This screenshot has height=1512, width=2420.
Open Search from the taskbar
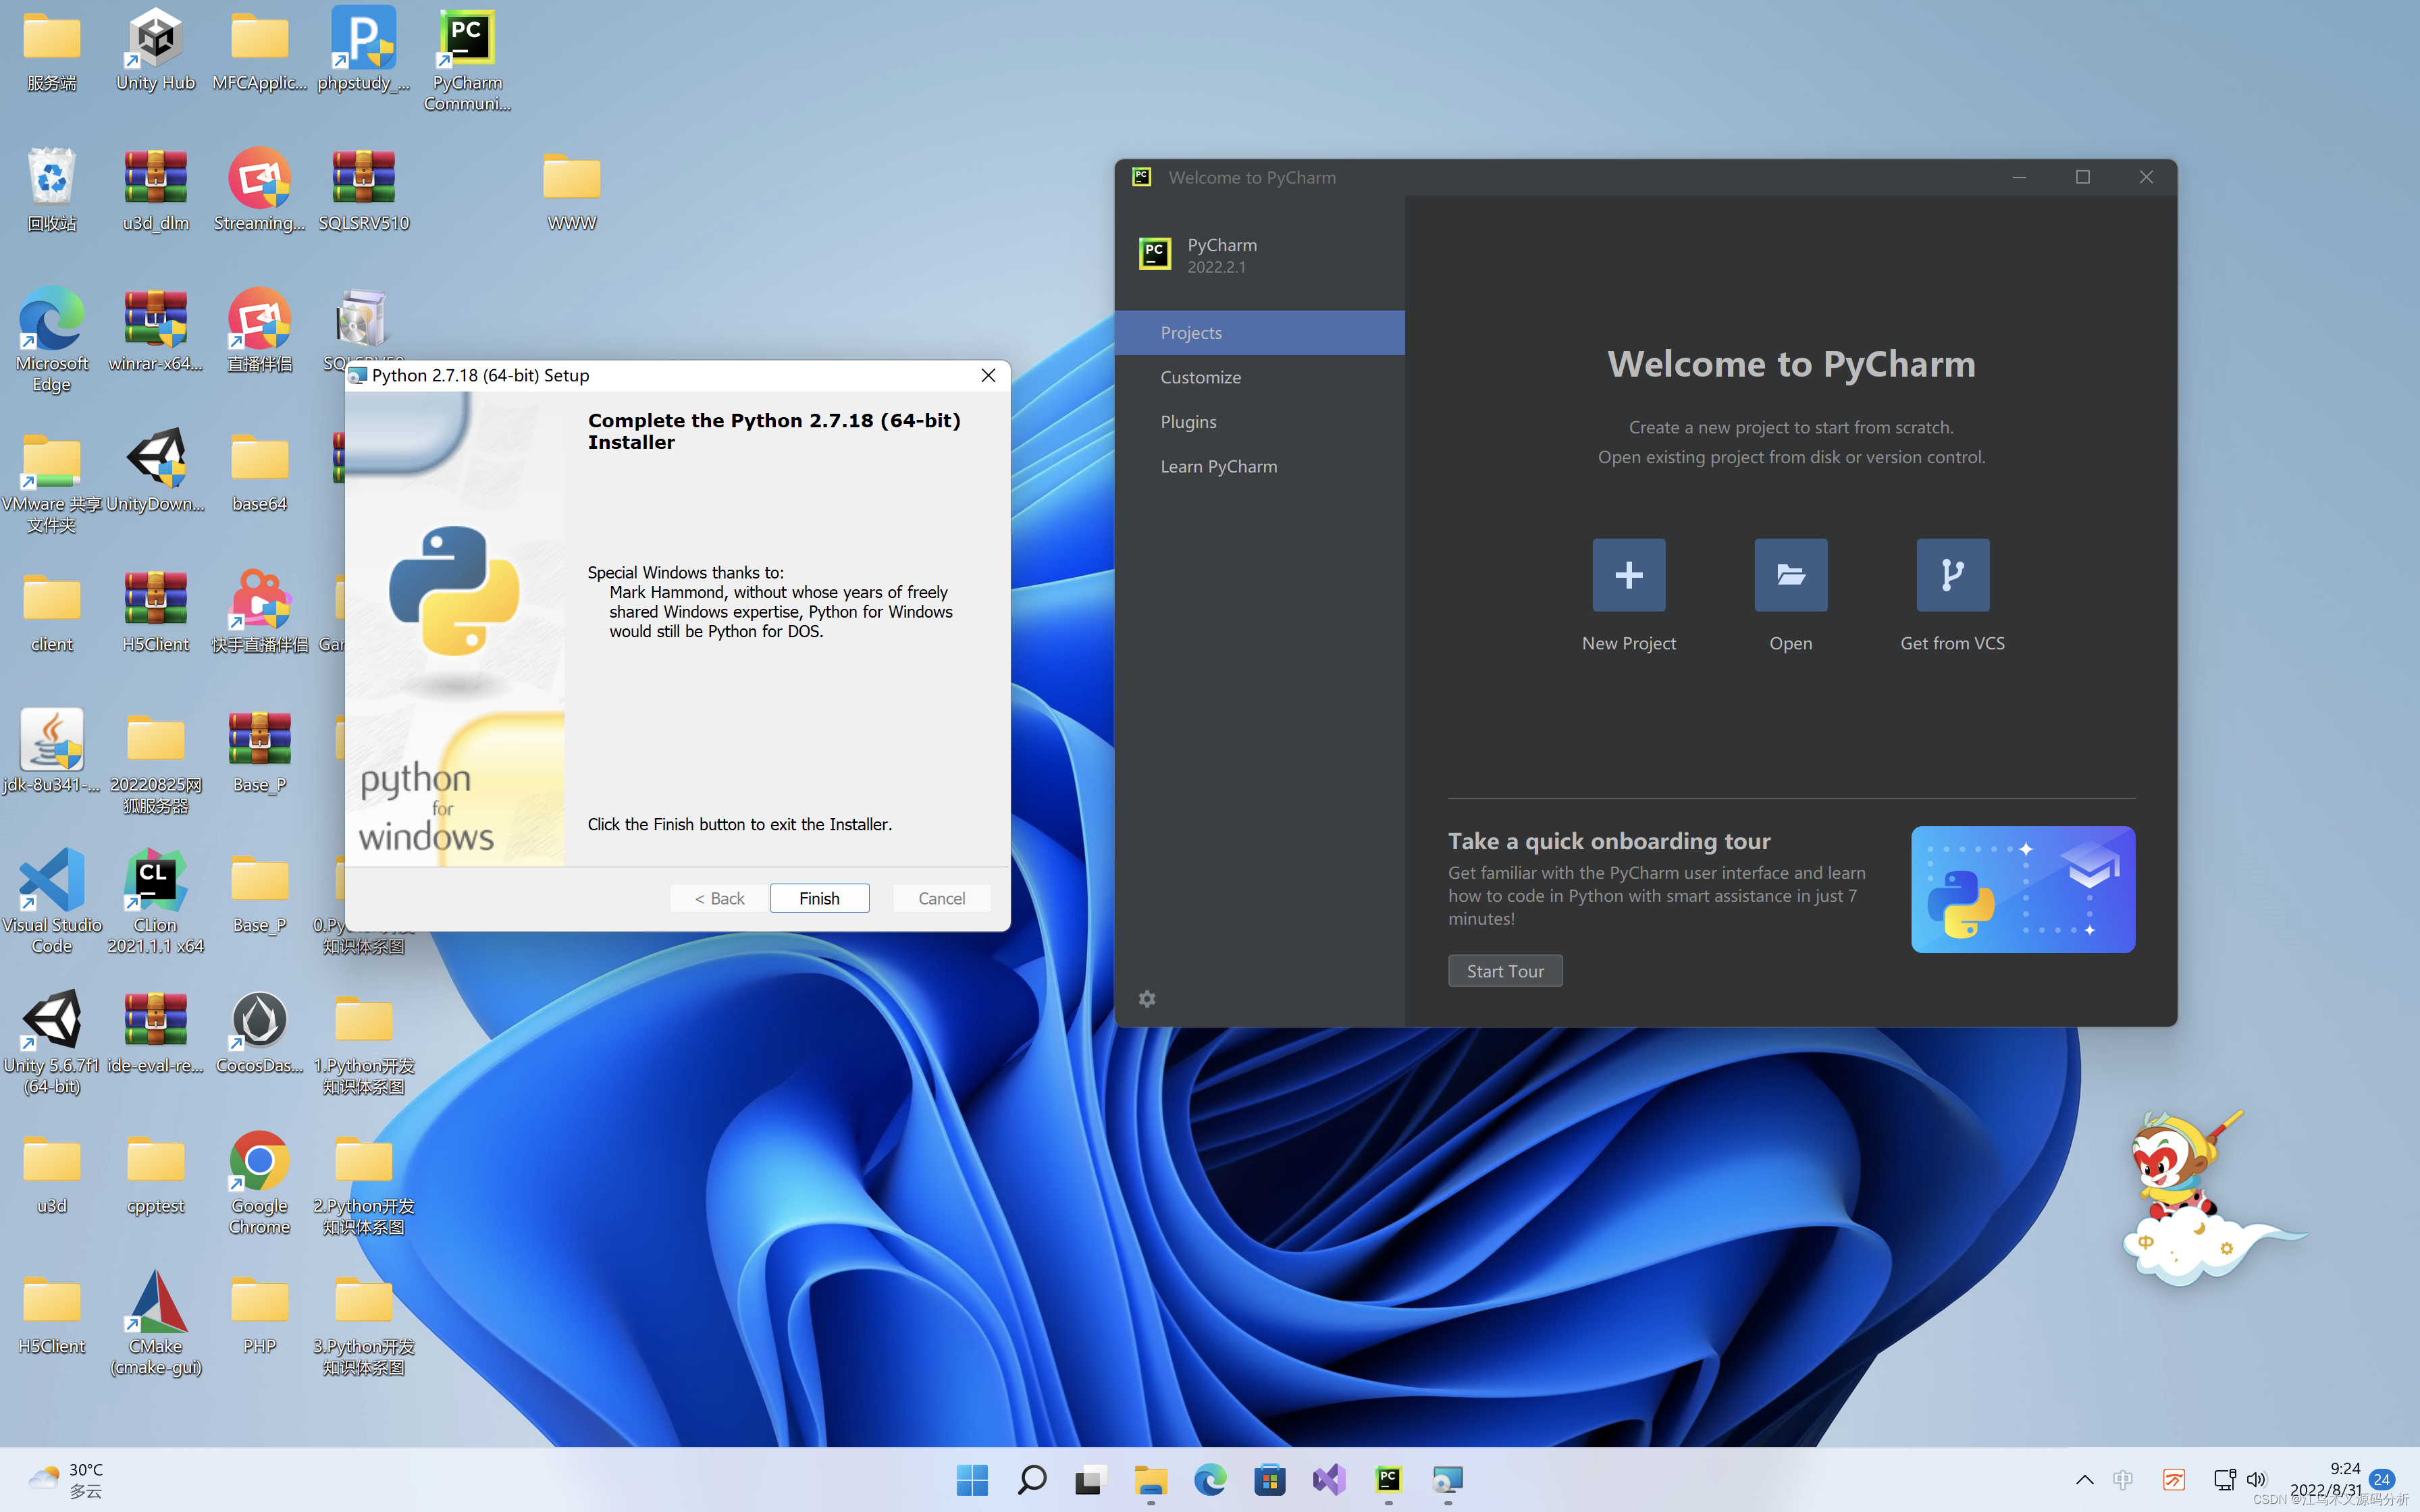[1031, 1479]
